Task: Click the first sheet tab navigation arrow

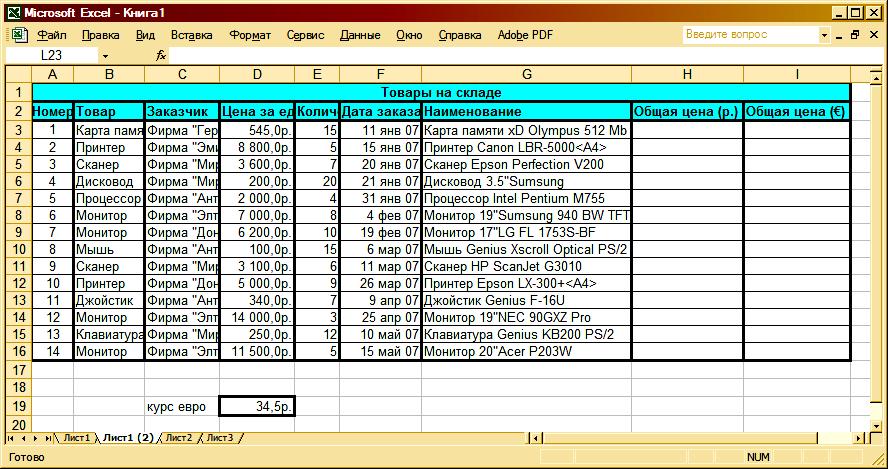Action: click(10, 438)
